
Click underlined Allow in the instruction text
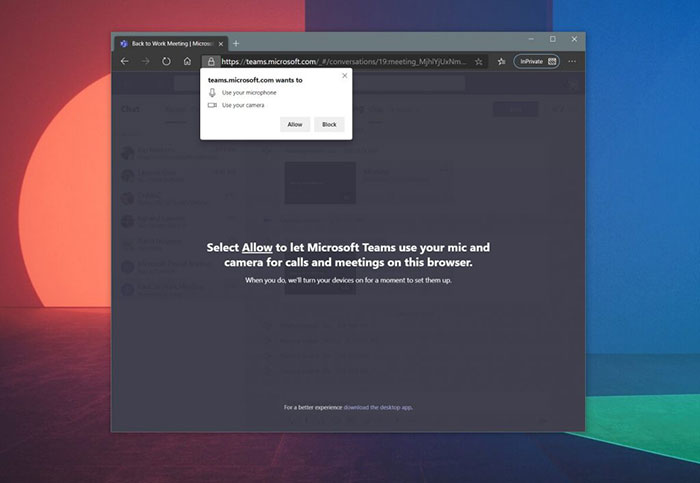257,247
